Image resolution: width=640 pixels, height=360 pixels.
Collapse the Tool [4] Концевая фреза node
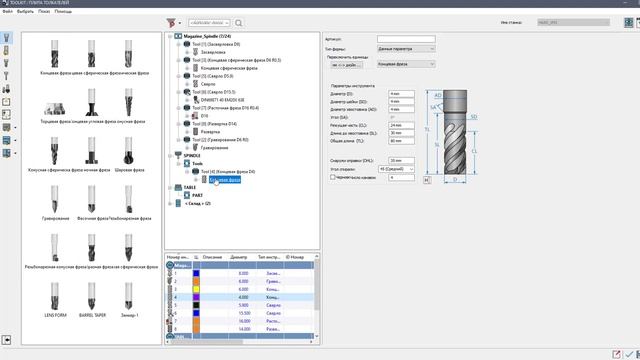click(x=187, y=172)
